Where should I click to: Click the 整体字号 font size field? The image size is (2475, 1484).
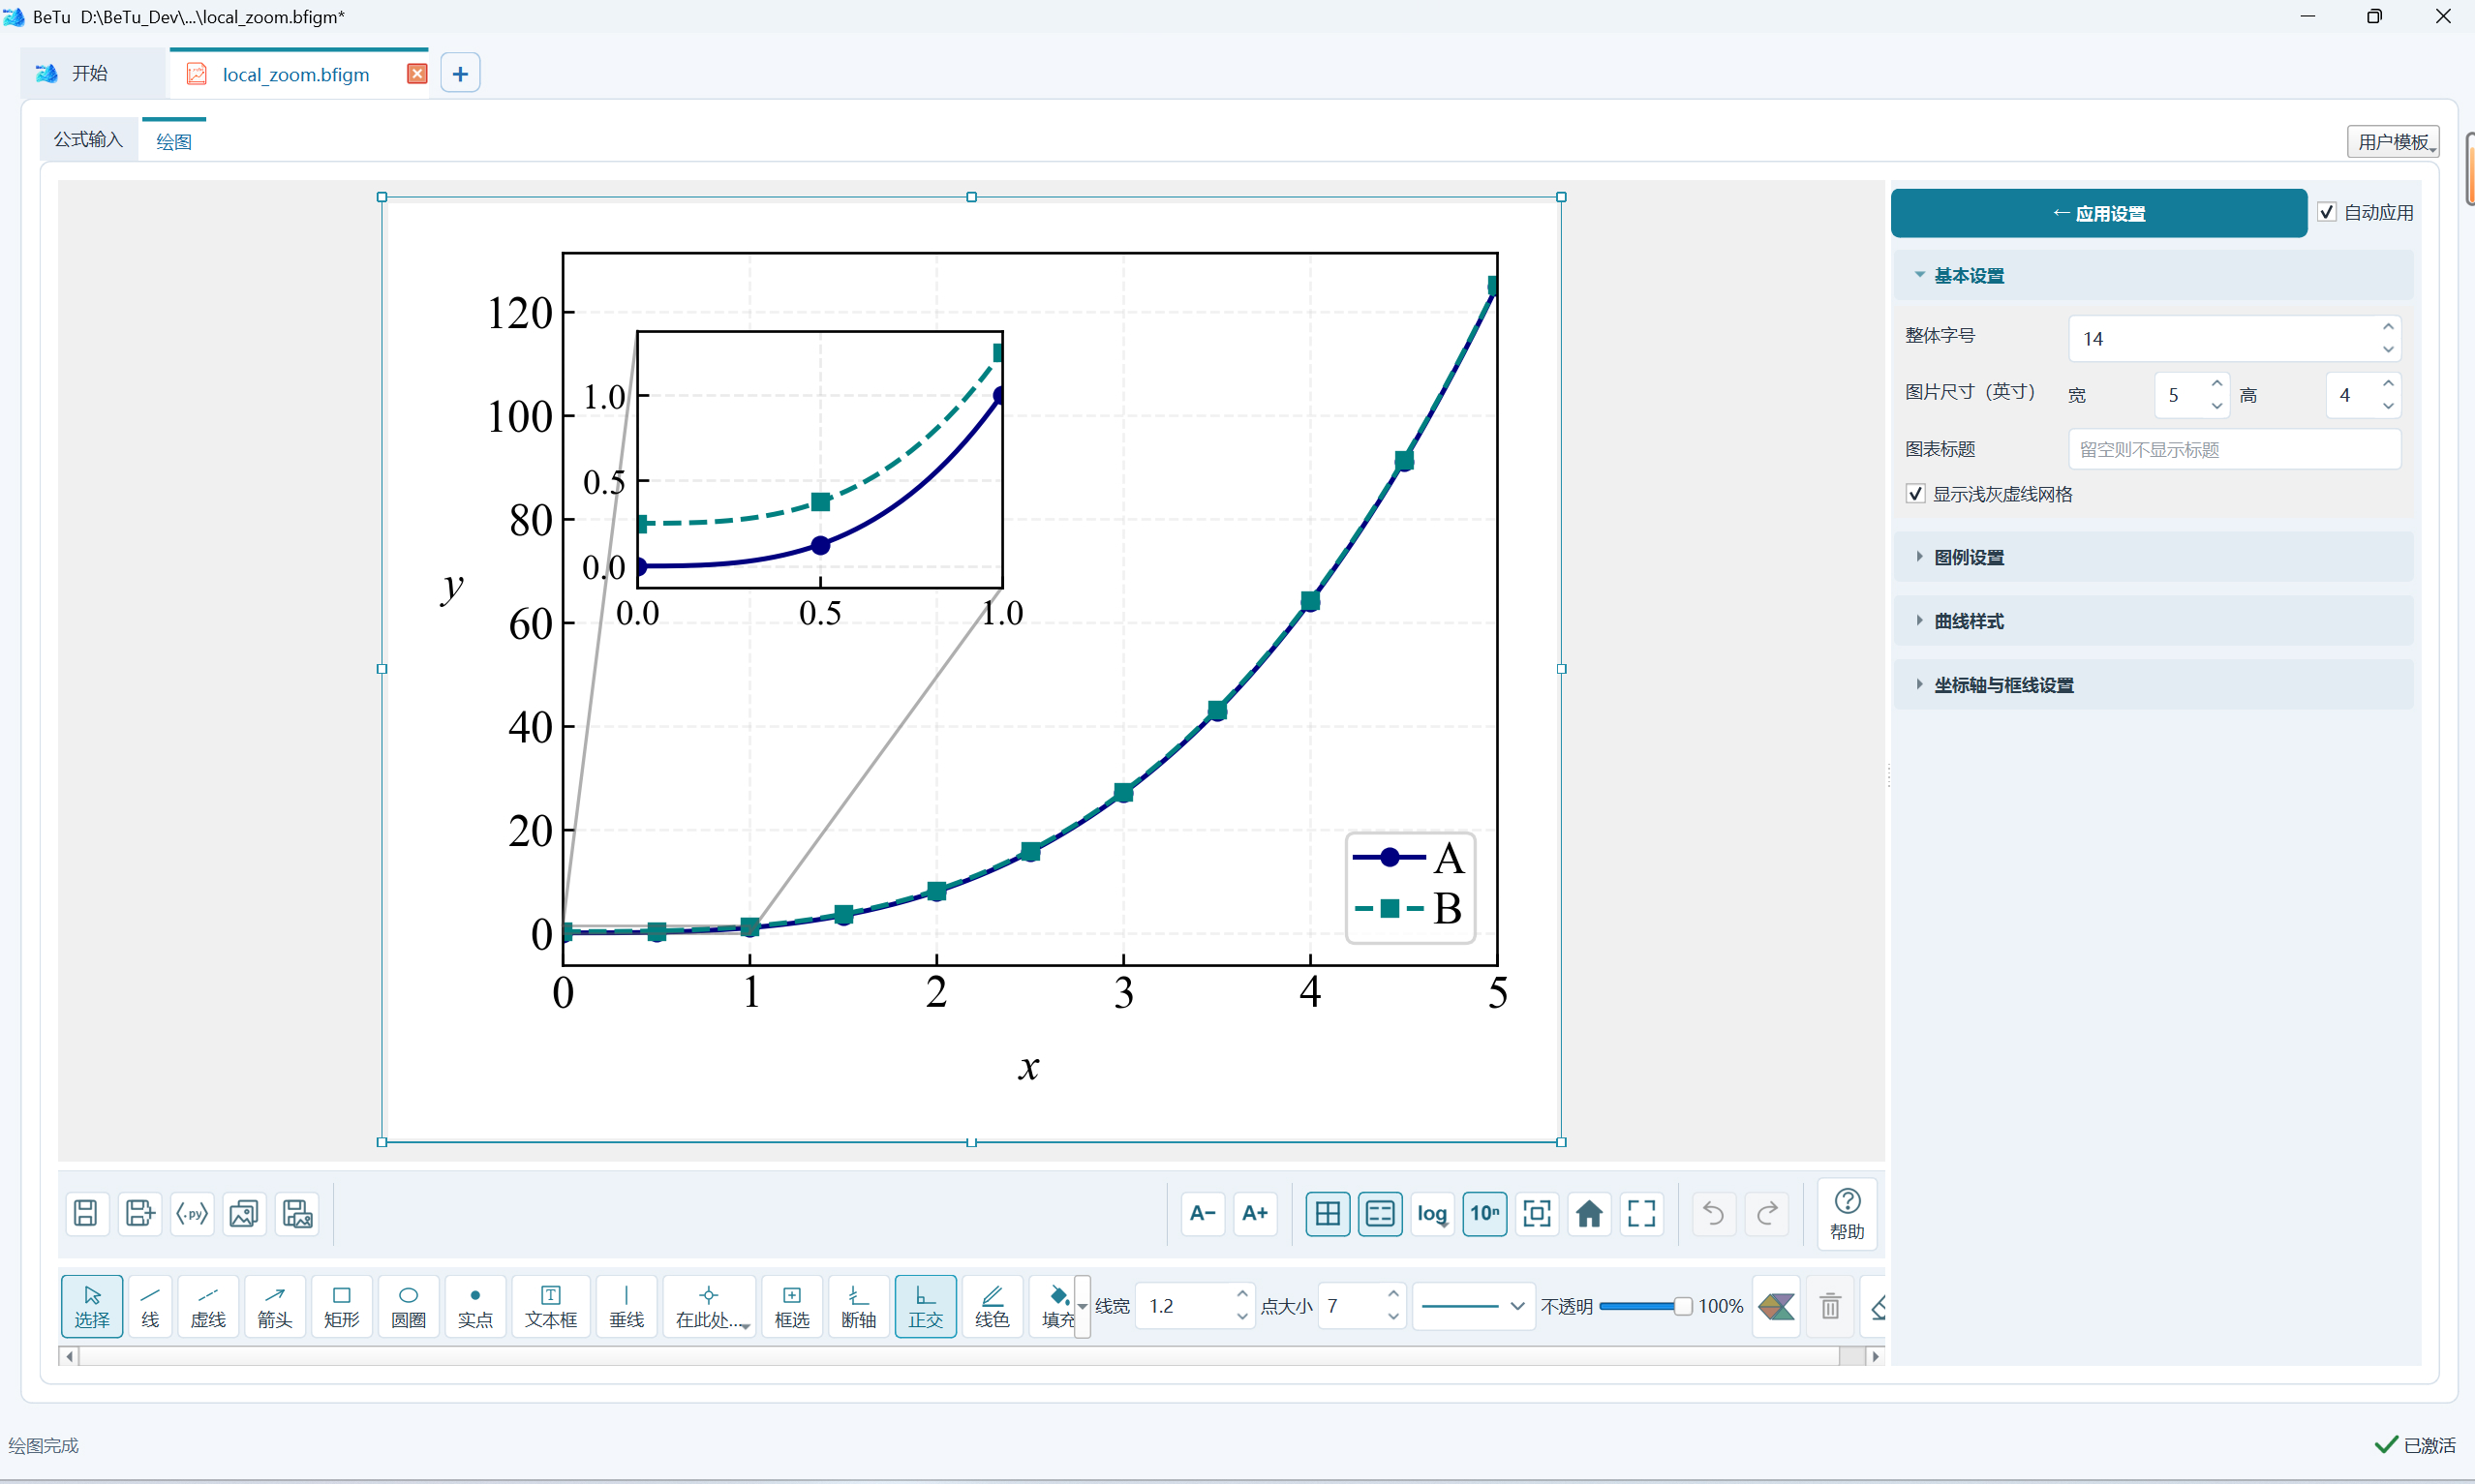[x=2234, y=338]
